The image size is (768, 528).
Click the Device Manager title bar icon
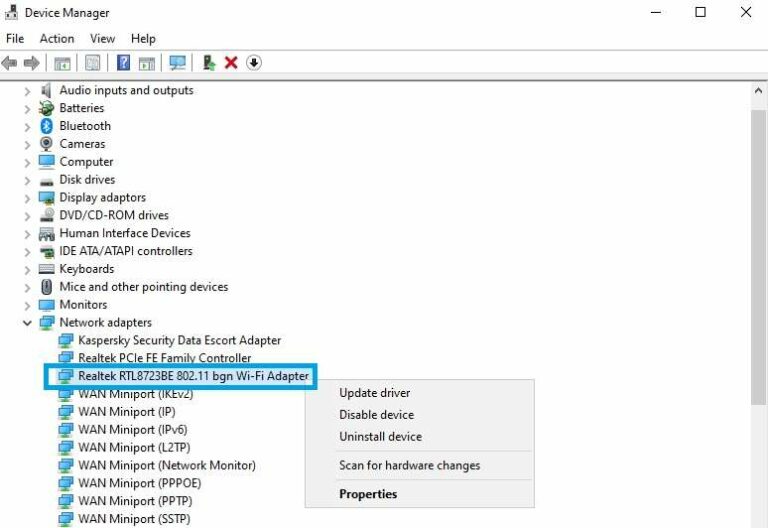tap(11, 13)
